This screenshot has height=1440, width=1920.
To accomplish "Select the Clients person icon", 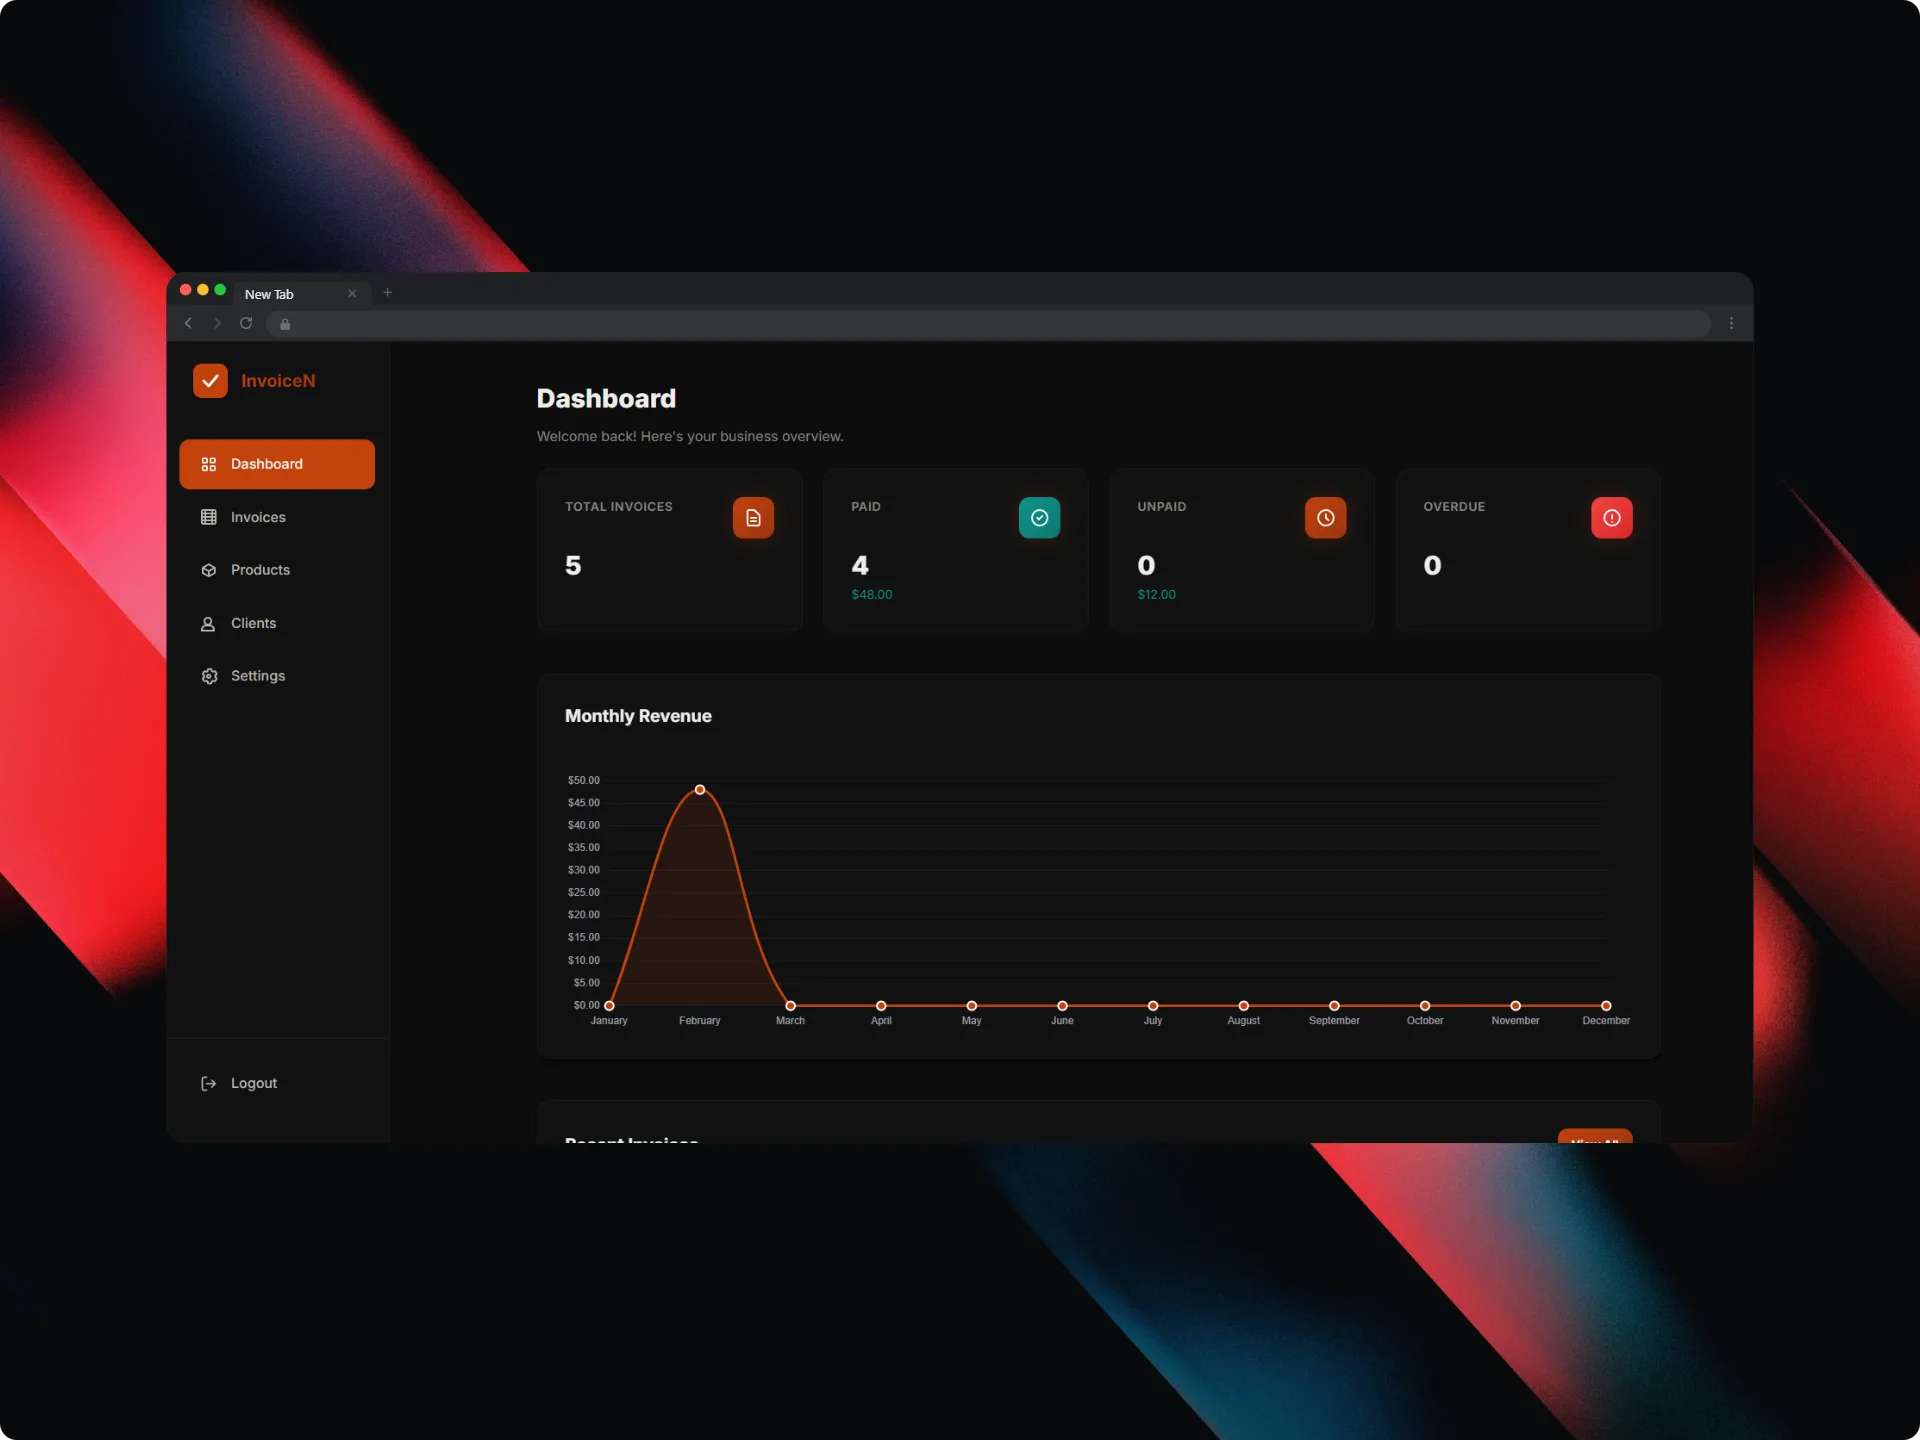I will click(x=208, y=623).
